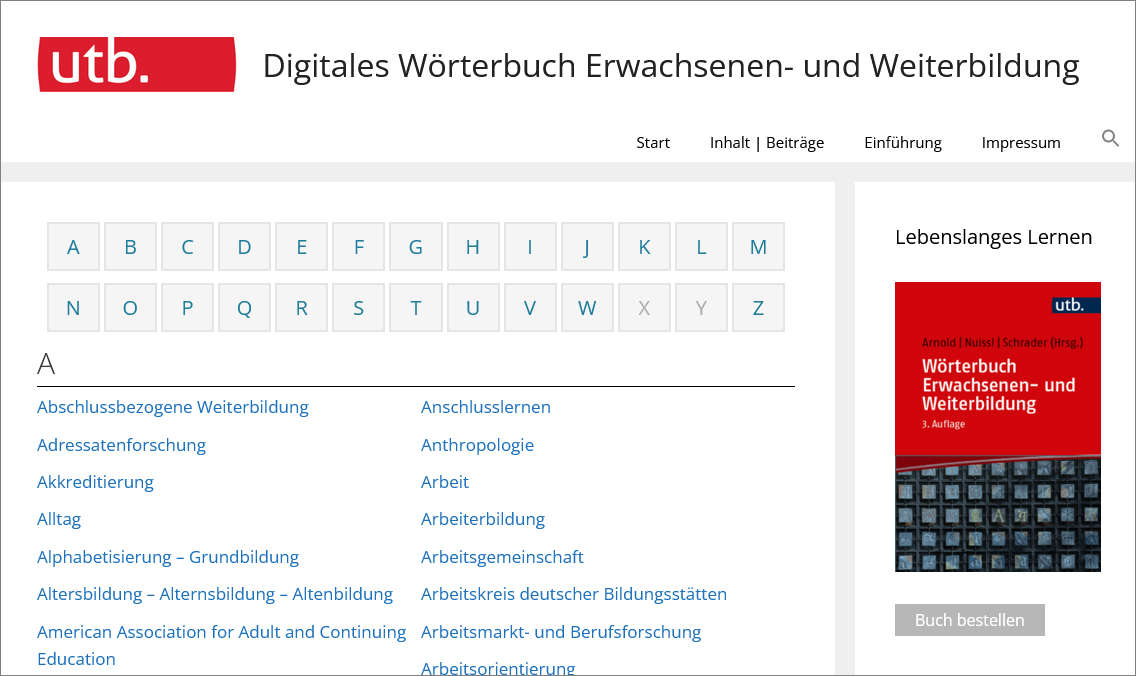Jump to letter B entries

[x=130, y=247]
